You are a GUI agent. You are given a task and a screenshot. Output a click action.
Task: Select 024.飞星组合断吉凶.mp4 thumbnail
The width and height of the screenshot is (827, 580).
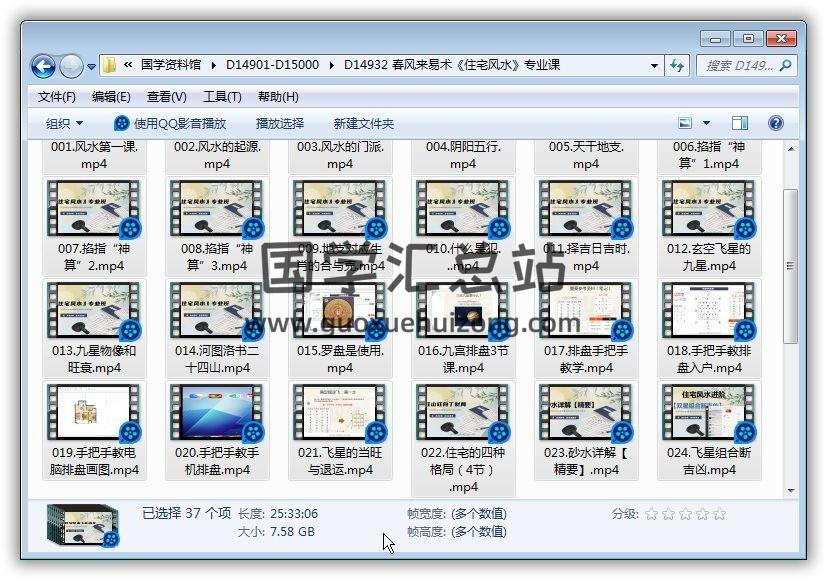point(708,412)
